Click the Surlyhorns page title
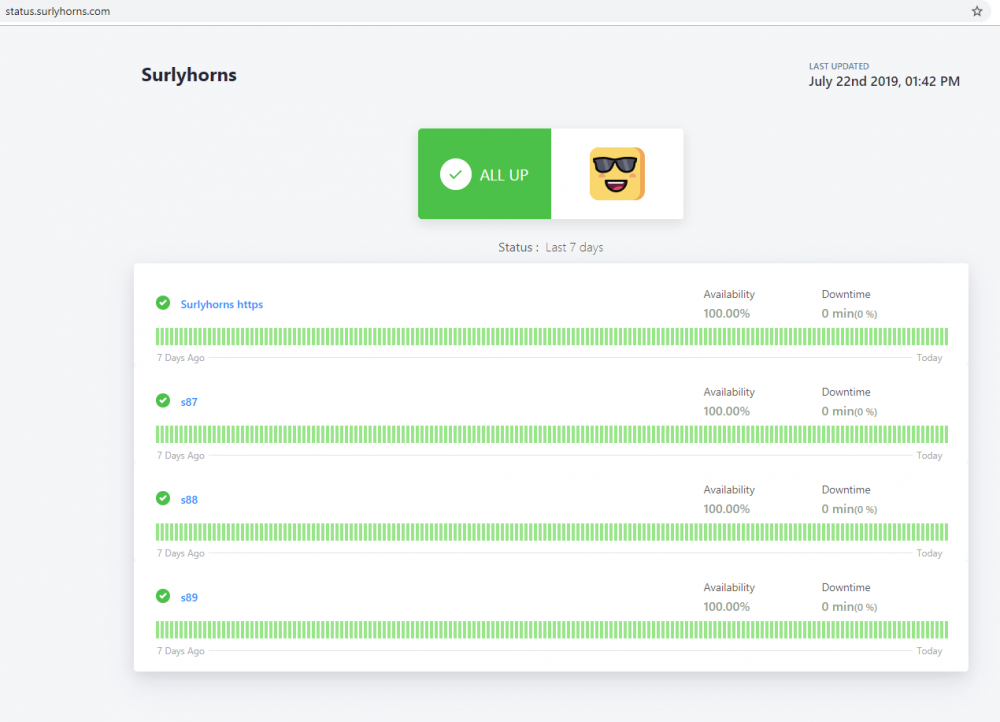 click(x=189, y=75)
